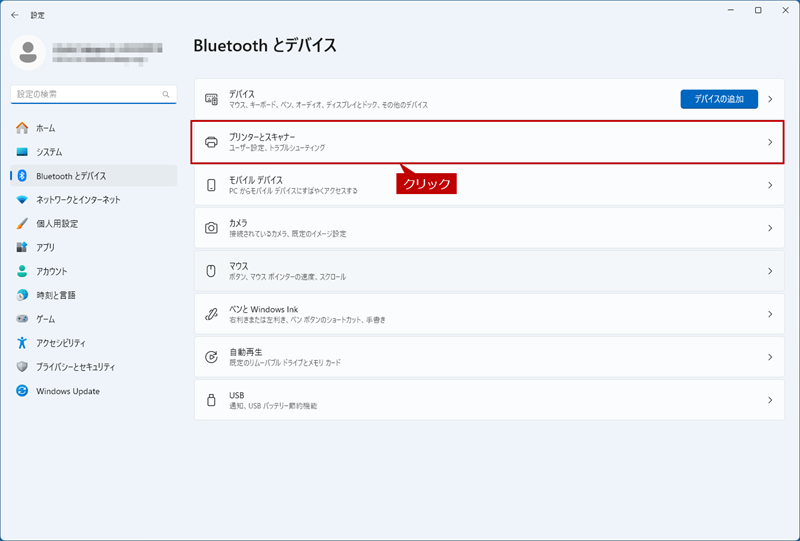The image size is (800, 541).
Task: Click the pen icon in Windows Ink row
Action: (x=211, y=314)
